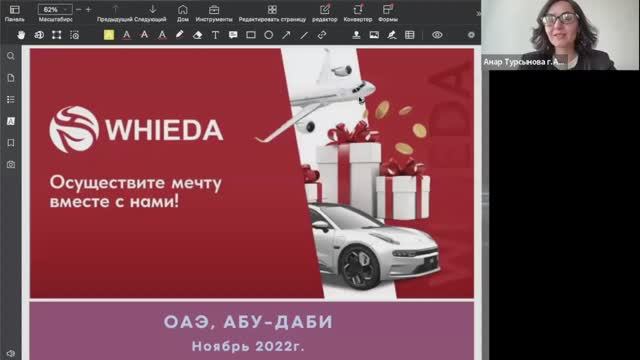Select the arrow drawing tool
The height and width of the screenshot is (360, 640).
coord(286,35)
